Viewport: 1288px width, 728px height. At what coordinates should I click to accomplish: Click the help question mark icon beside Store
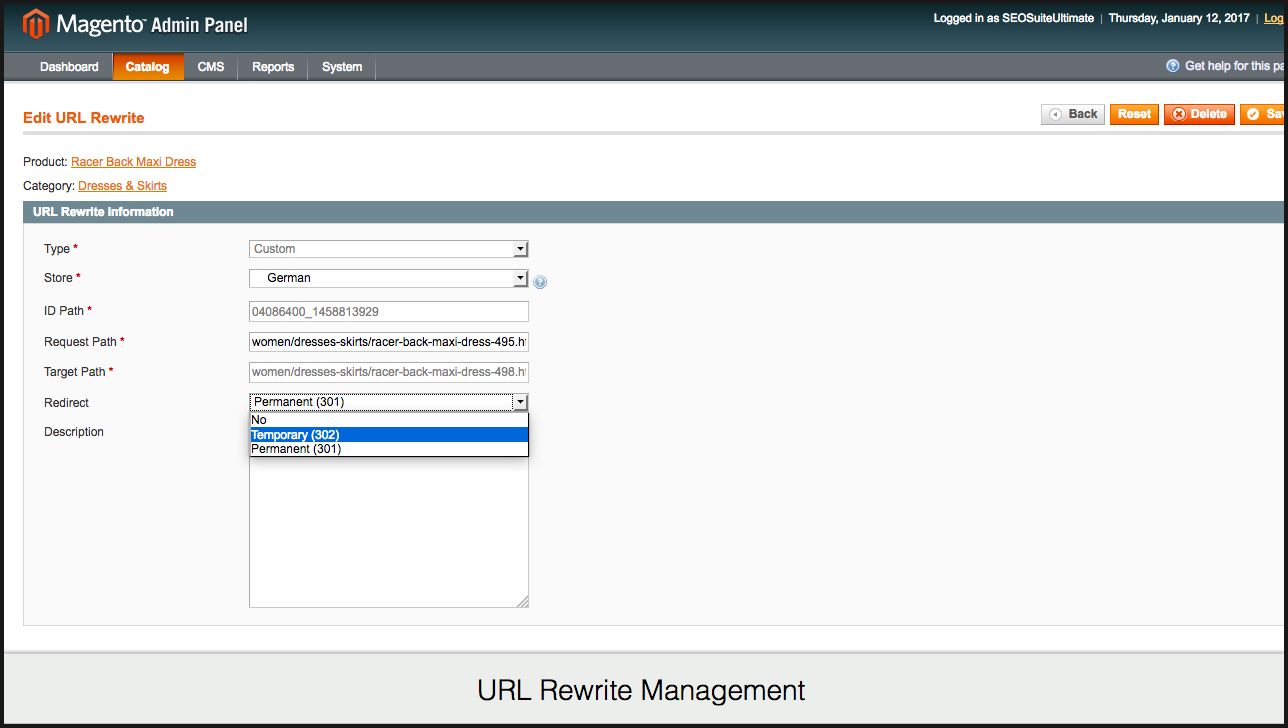540,282
